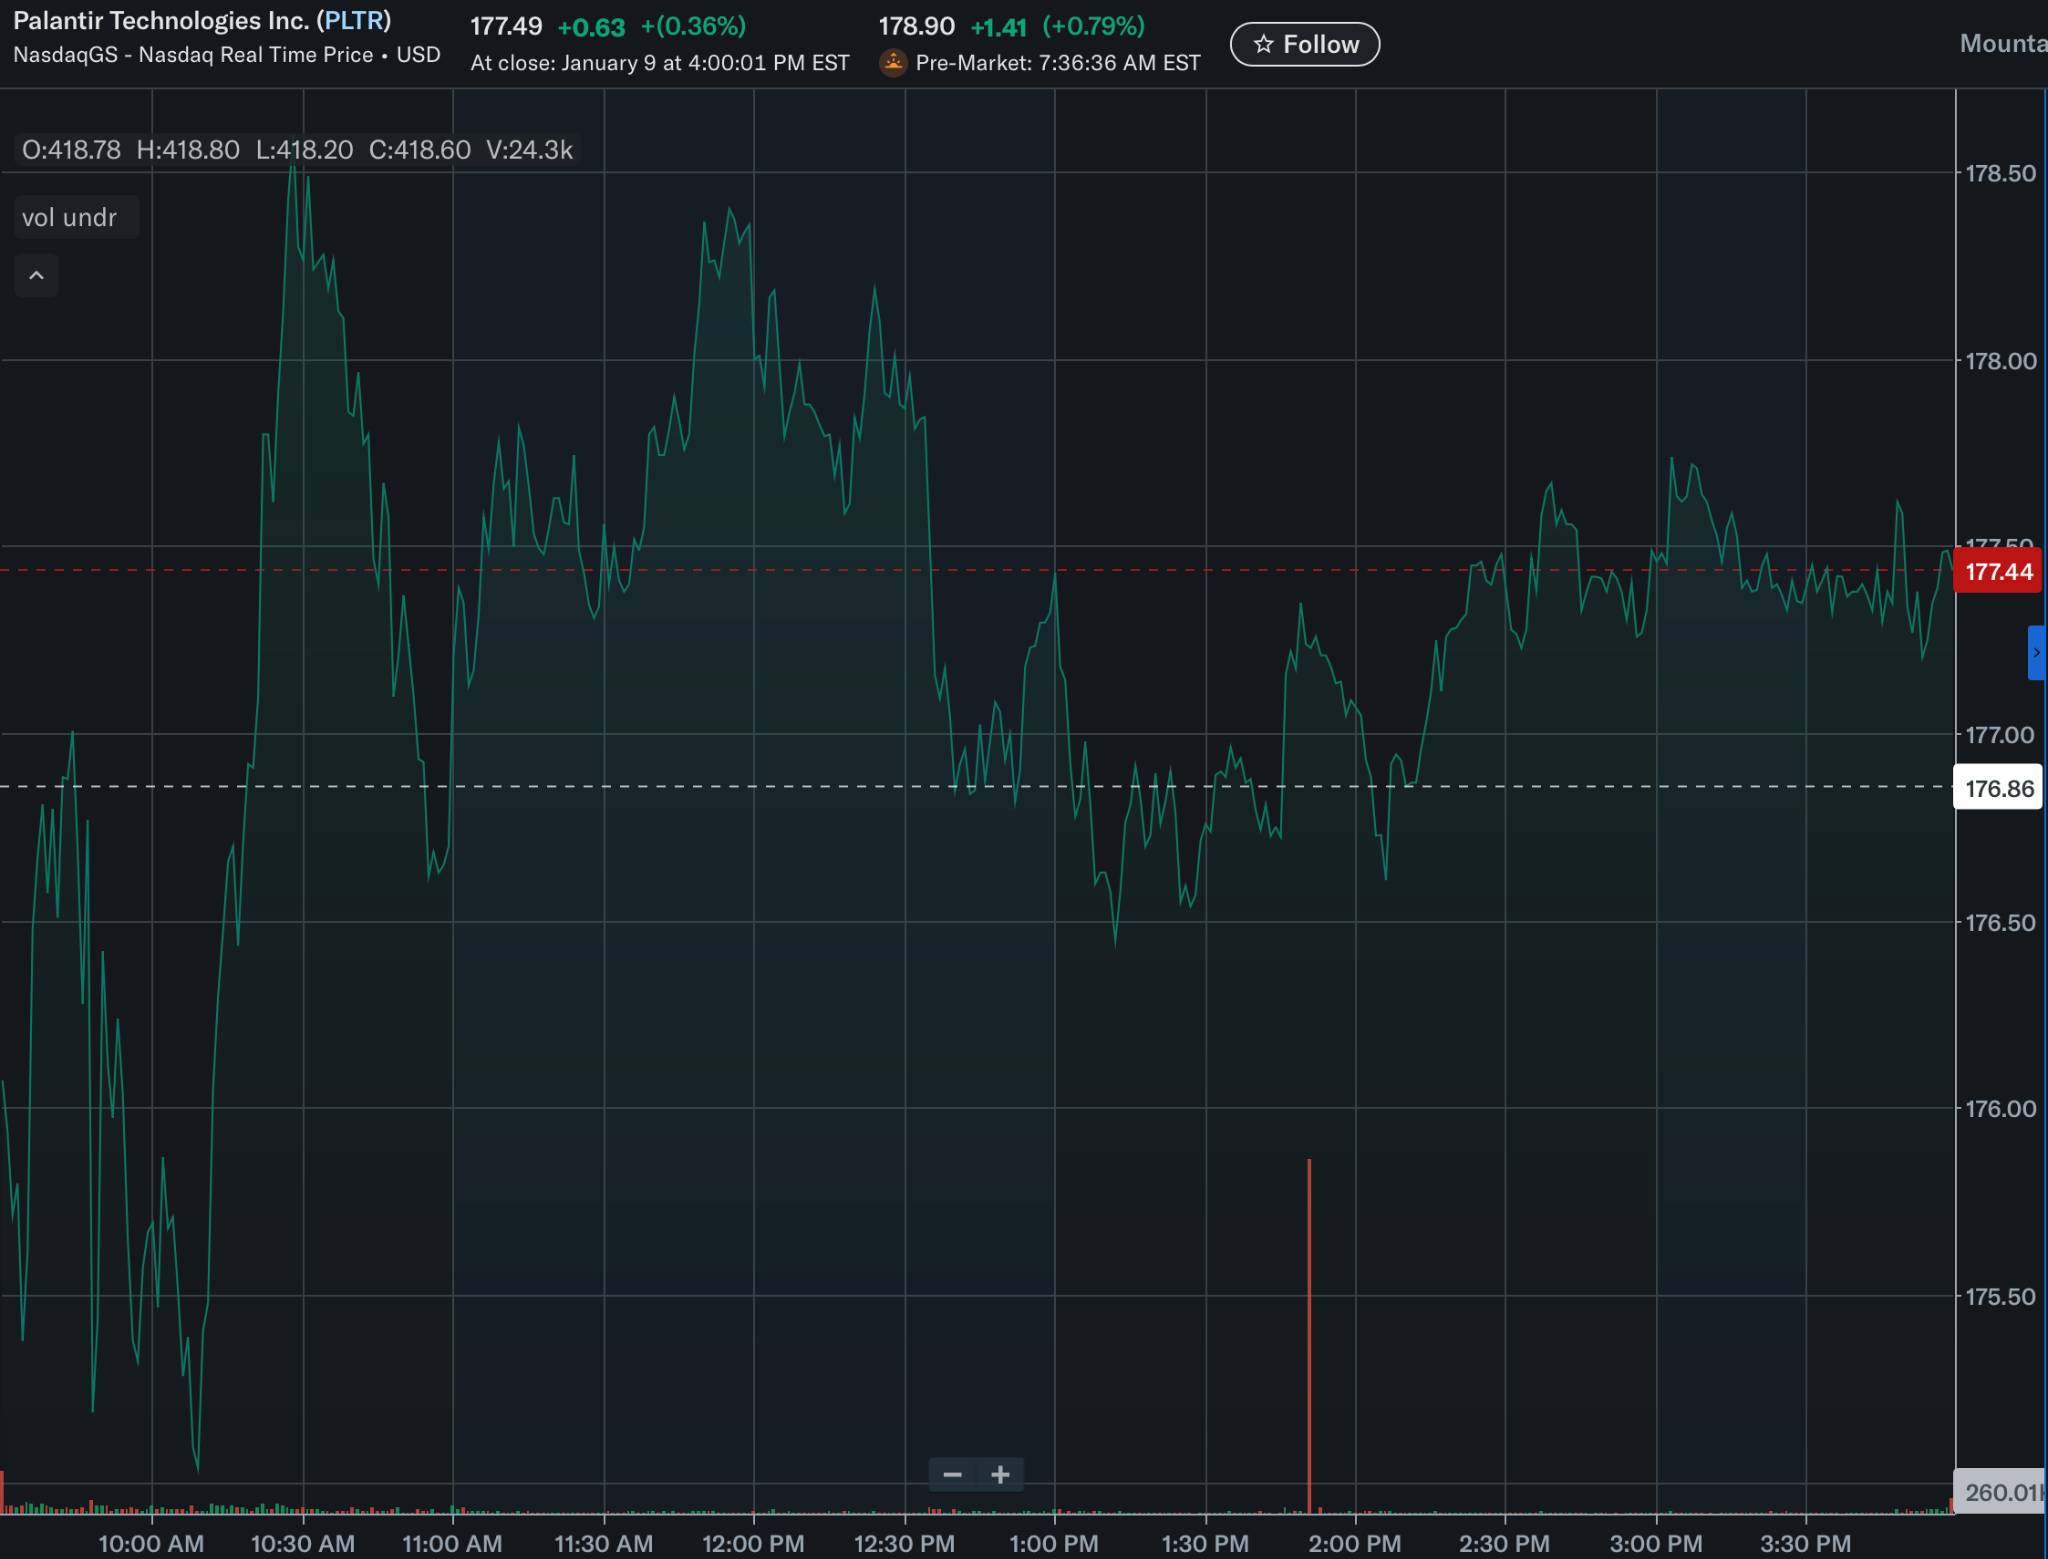Click the 178.50 price axis label
Viewport: 2048px width, 1559px height.
pos(2000,173)
